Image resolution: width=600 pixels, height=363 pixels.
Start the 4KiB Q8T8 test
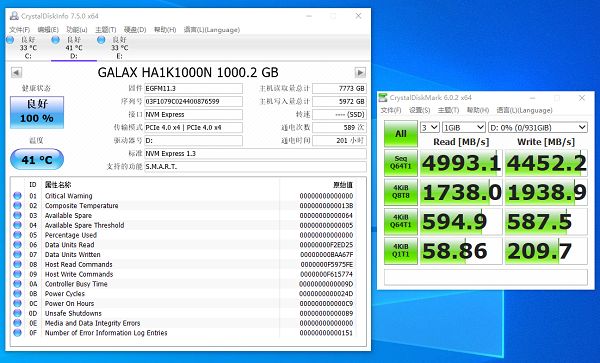401,192
